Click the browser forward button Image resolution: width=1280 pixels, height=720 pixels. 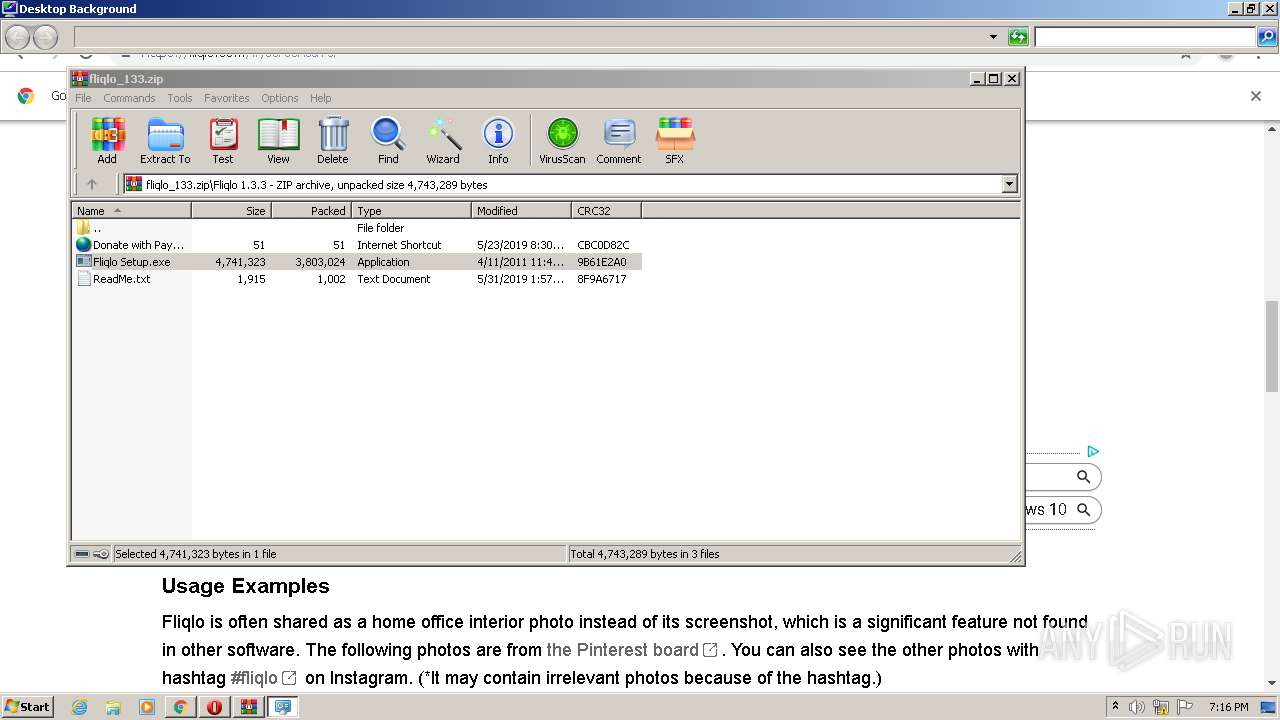45,37
